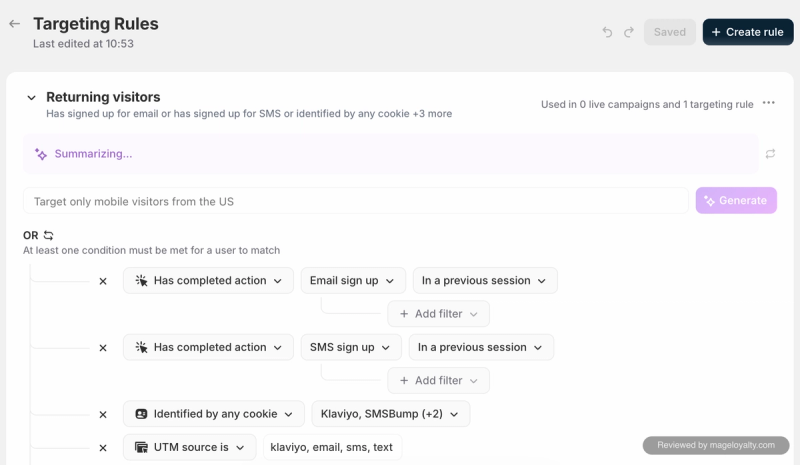
Task: Click the Generate button
Action: click(736, 201)
